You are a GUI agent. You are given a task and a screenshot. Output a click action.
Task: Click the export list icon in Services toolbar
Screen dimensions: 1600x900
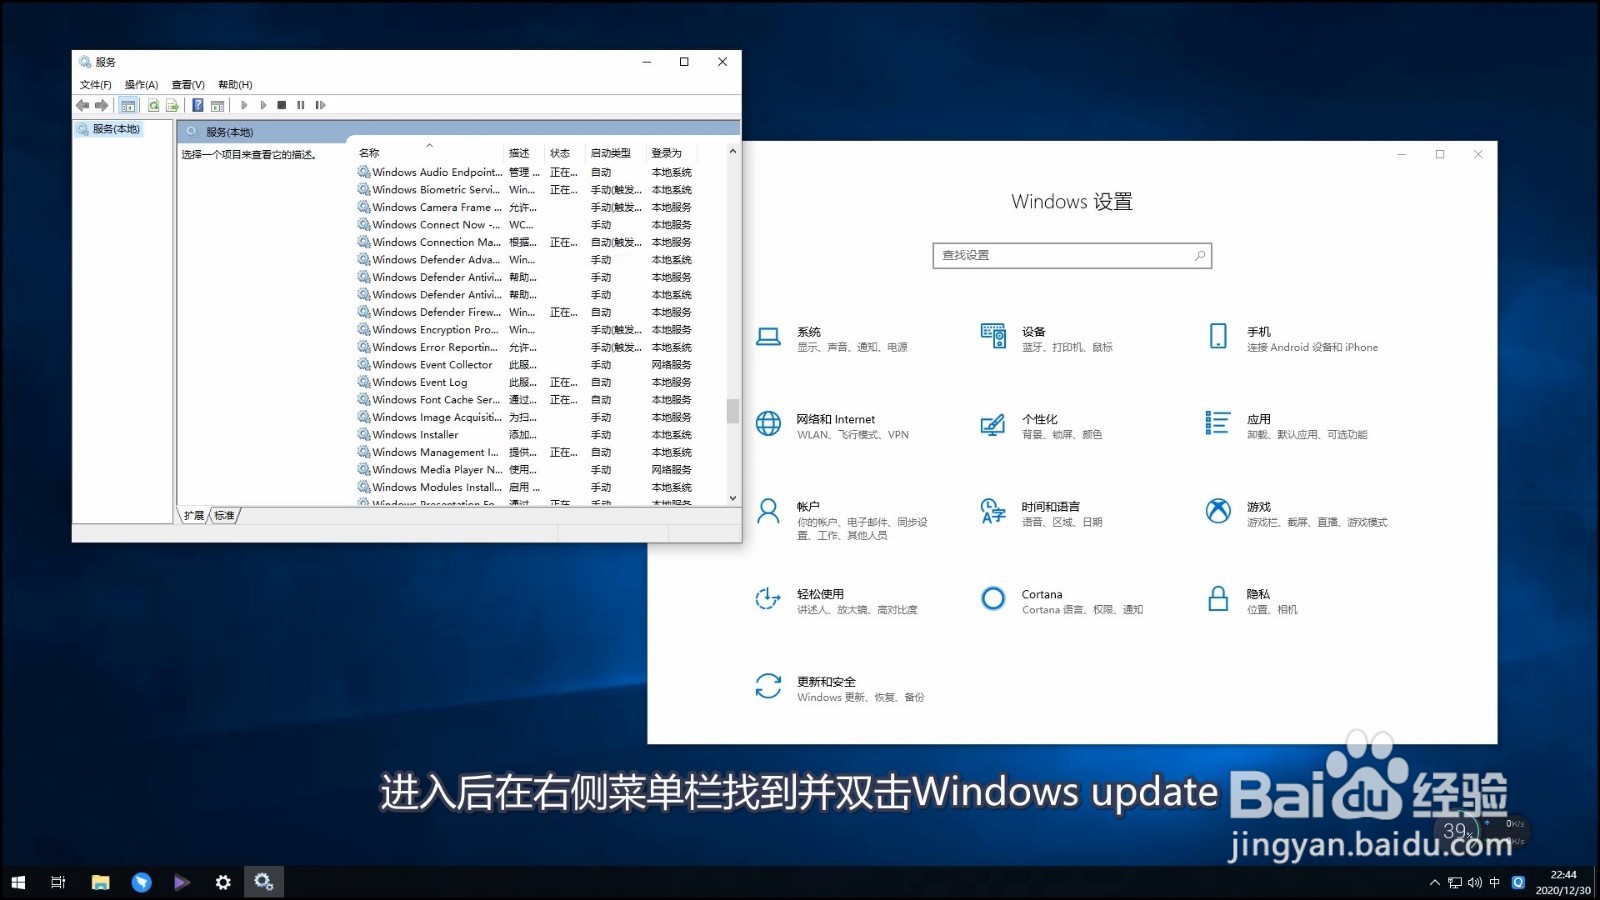click(171, 105)
